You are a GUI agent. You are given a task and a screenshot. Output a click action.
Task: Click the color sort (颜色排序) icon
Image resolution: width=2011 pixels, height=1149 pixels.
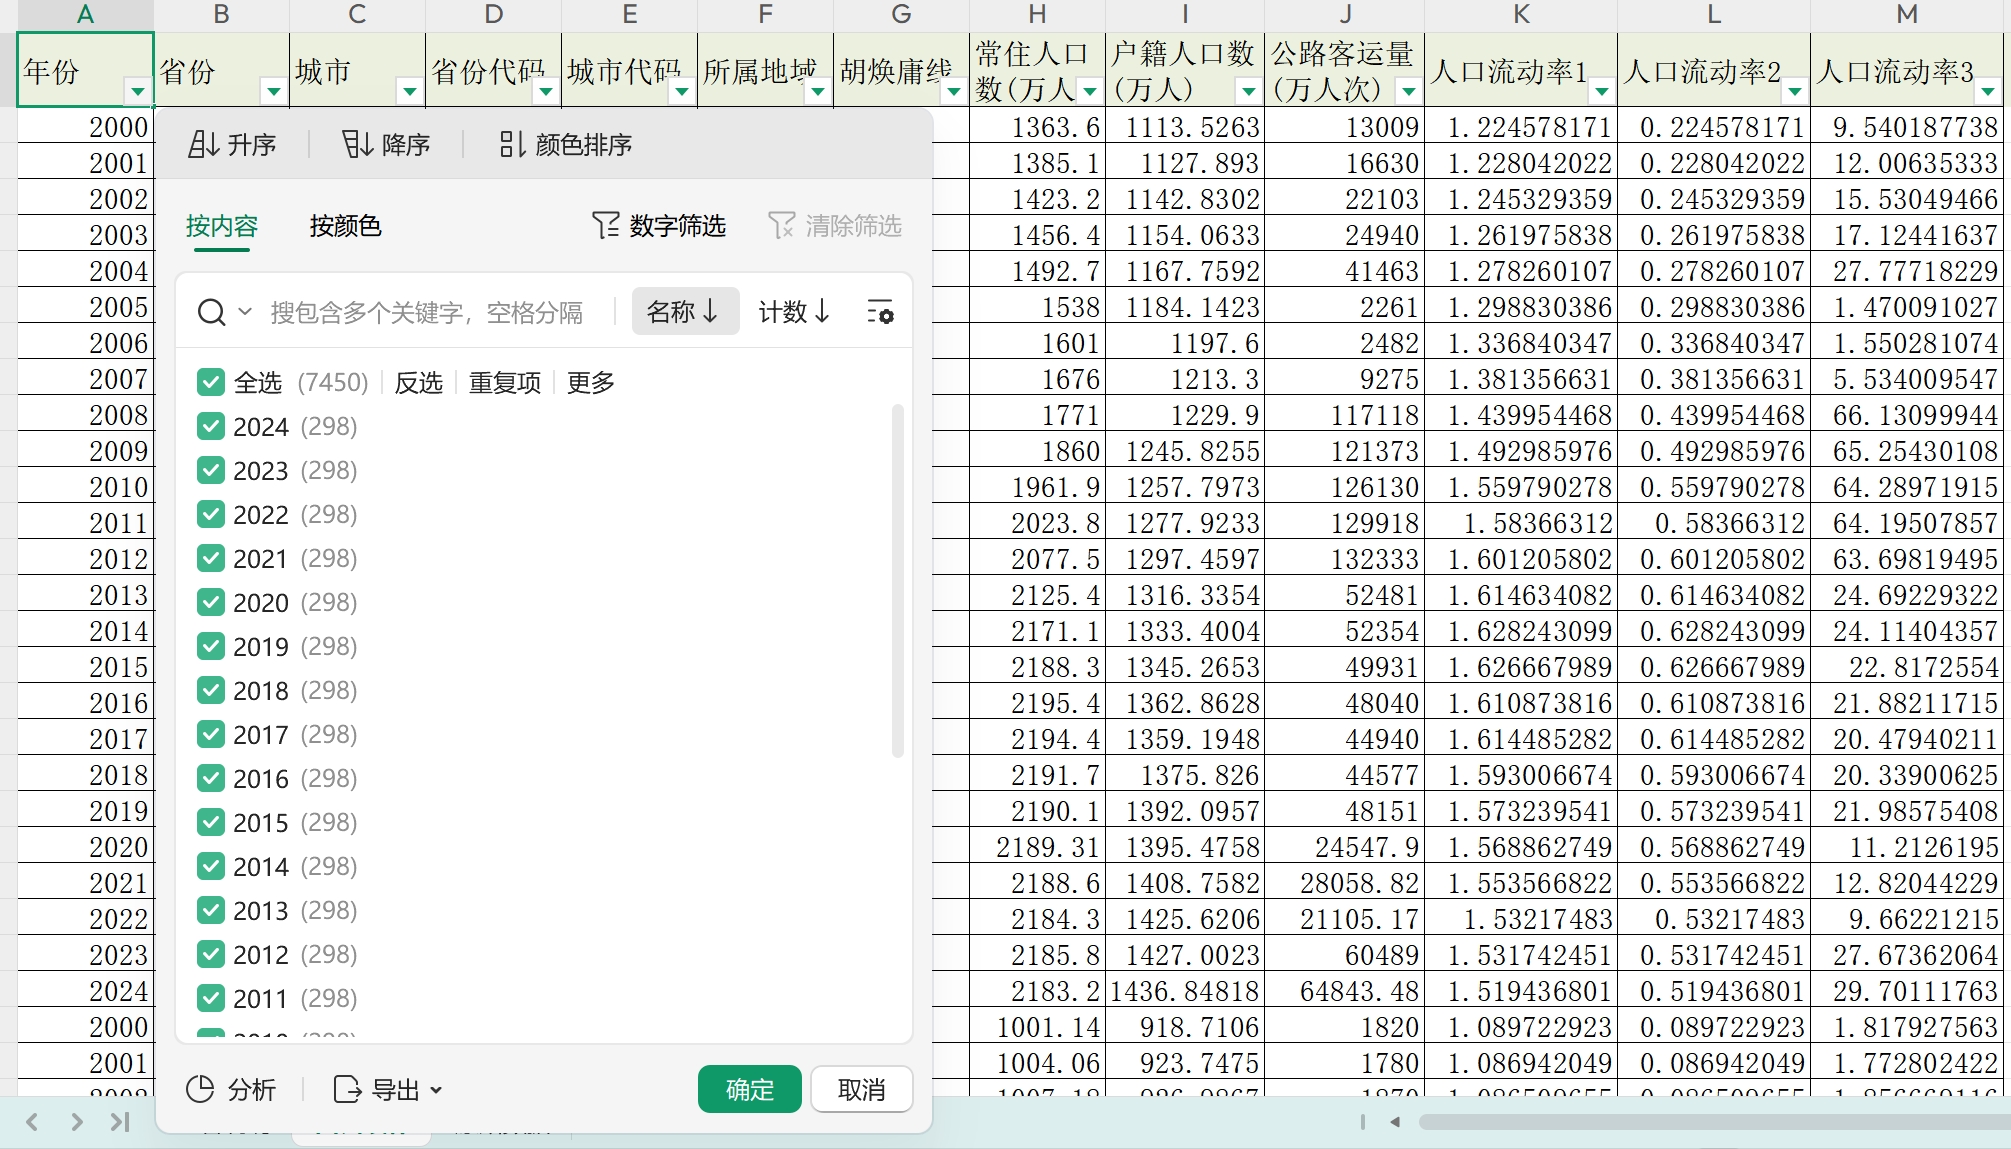[511, 145]
